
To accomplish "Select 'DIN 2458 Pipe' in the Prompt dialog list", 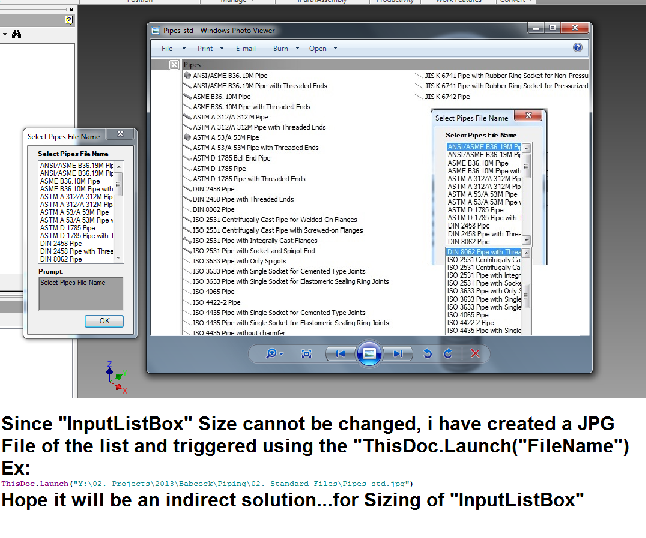I will coord(61,243).
